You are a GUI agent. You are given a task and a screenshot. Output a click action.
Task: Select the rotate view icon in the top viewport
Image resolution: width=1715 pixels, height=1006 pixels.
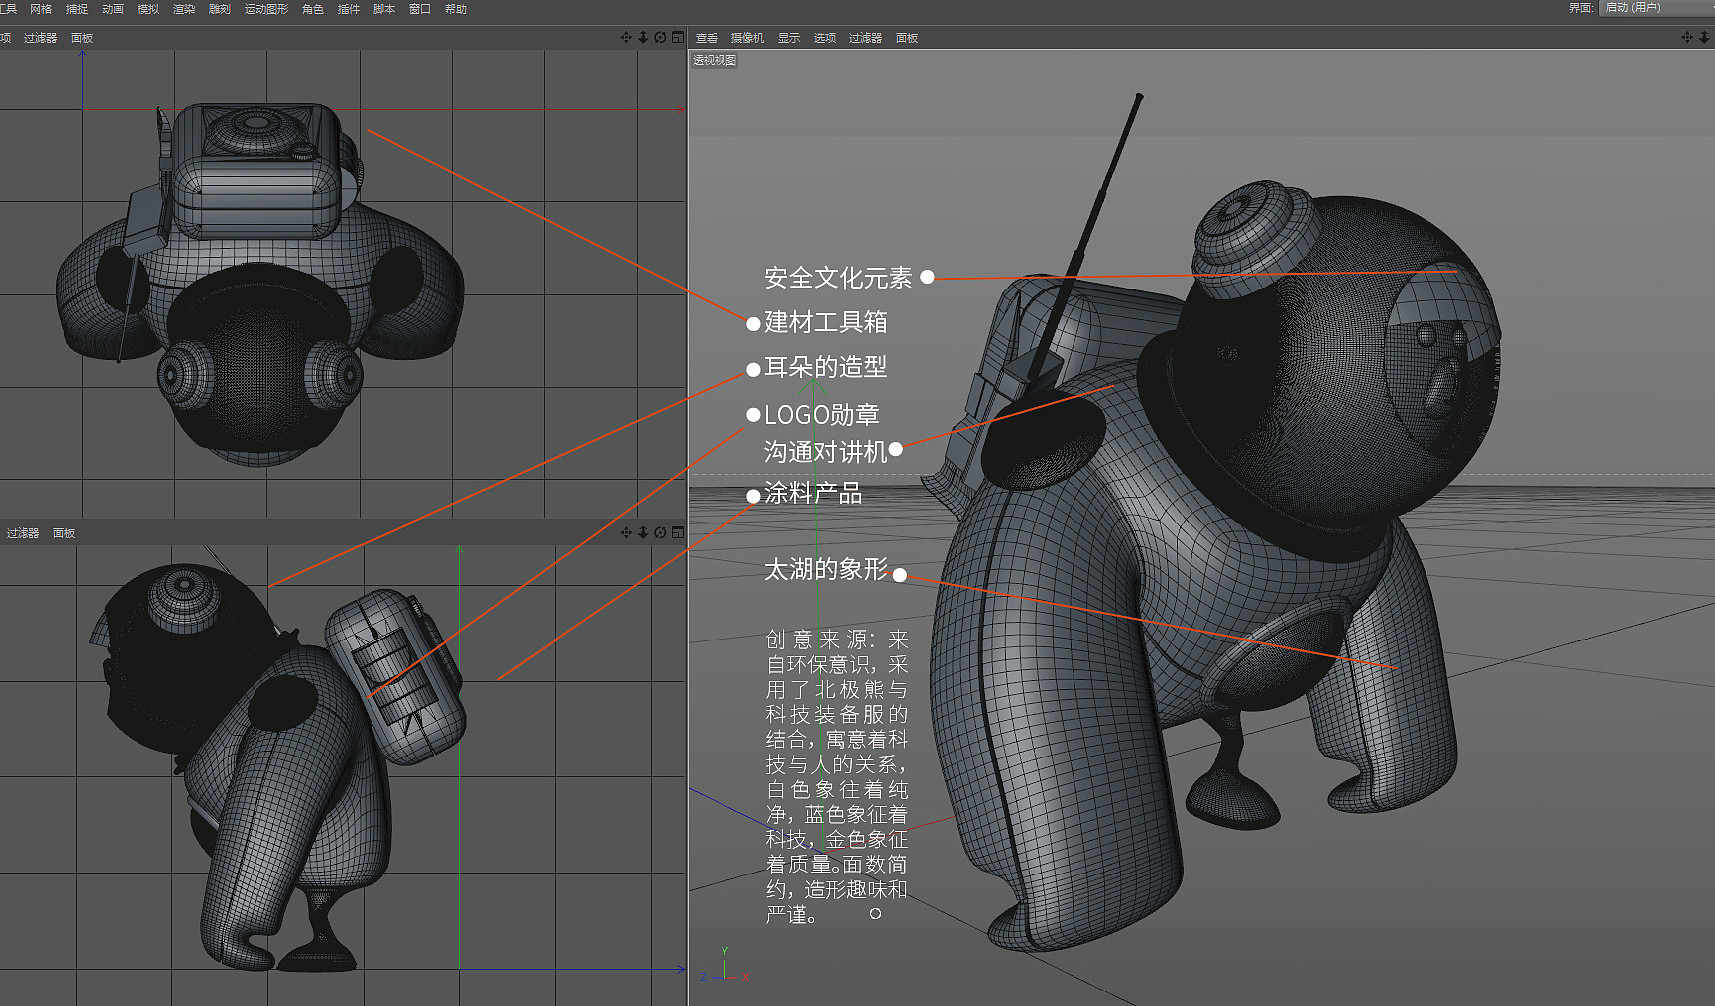coord(659,37)
